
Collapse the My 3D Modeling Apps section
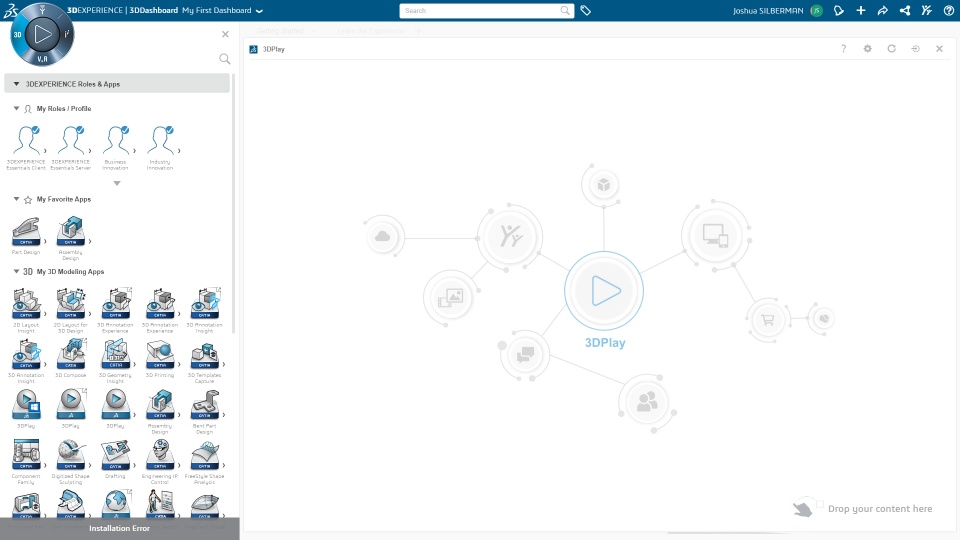(17, 271)
